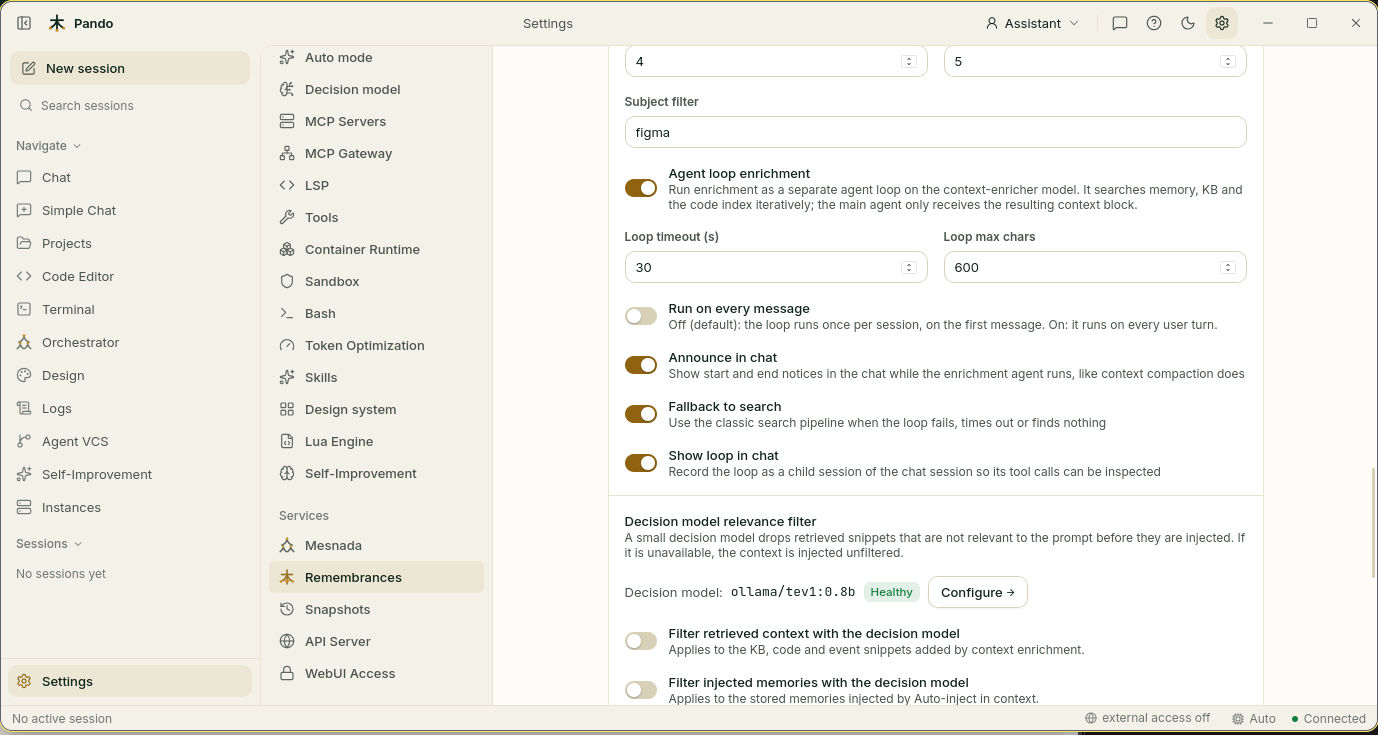Select Token Optimization settings page
This screenshot has height=735, width=1378.
pos(376,345)
